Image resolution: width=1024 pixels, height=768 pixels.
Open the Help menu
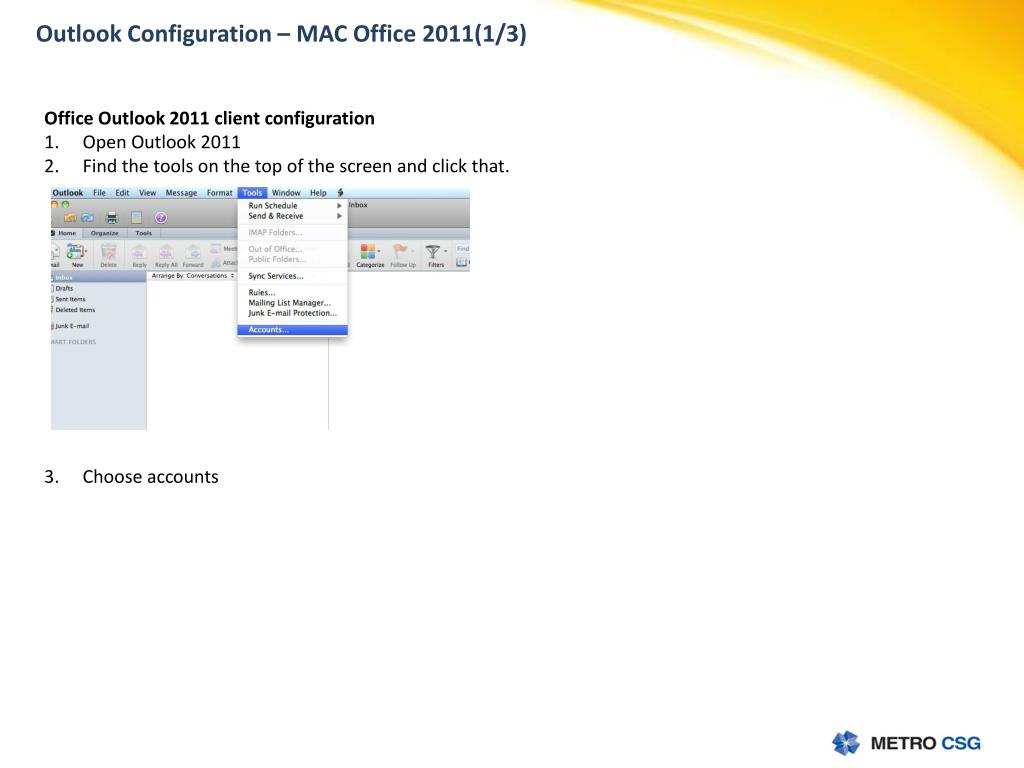[x=318, y=193]
